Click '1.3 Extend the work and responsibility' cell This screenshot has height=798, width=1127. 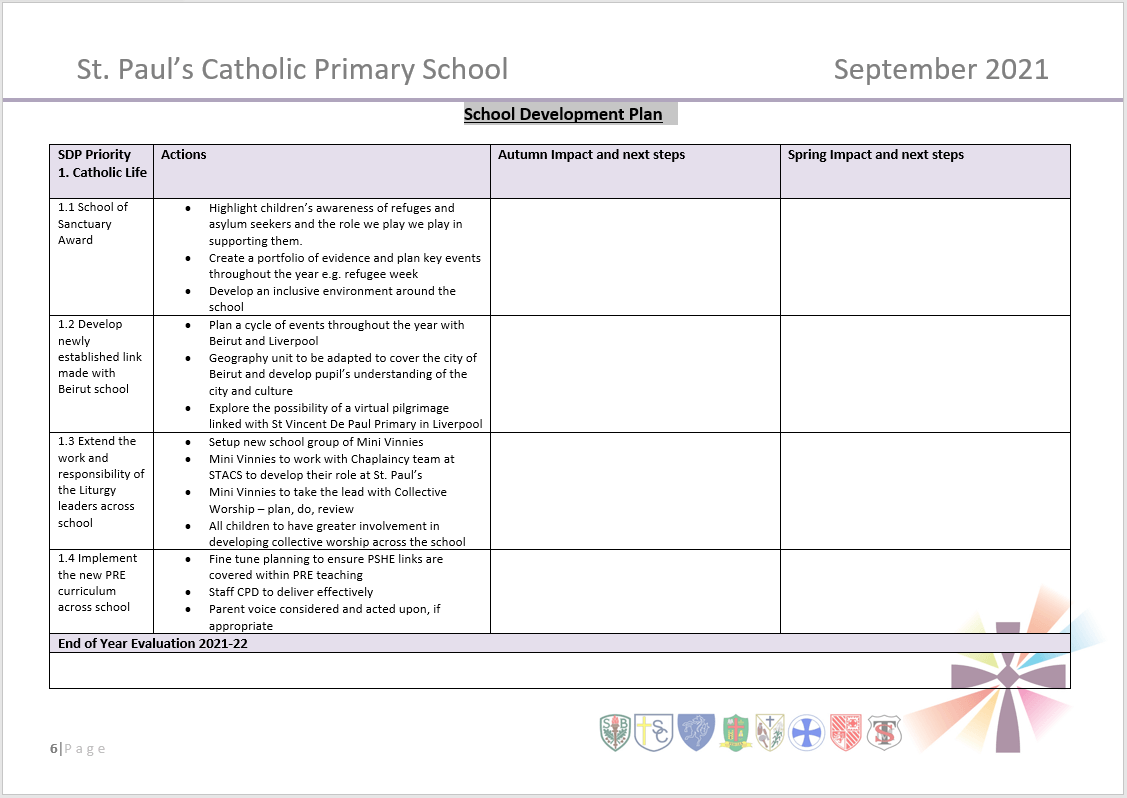point(101,491)
